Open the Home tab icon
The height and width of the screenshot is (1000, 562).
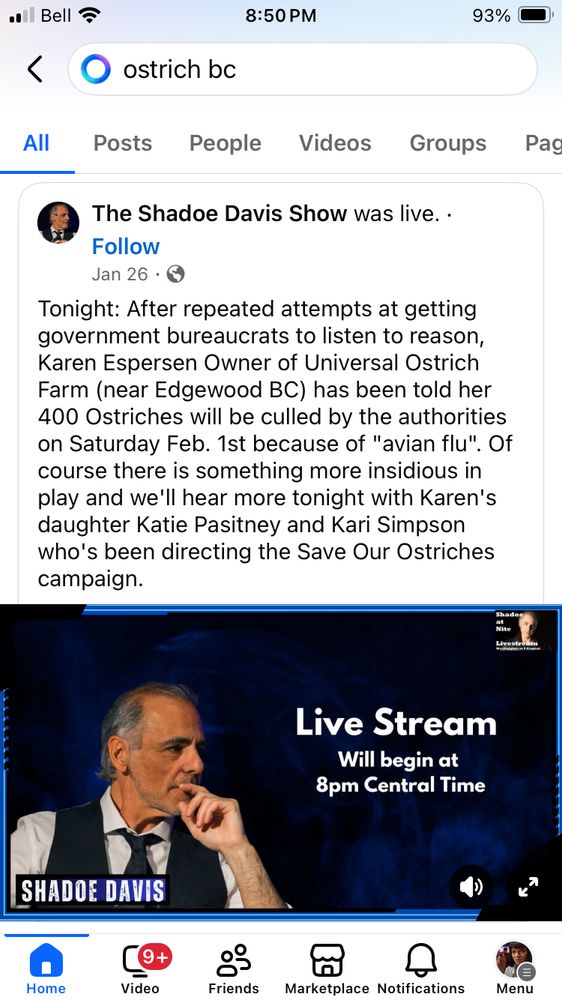click(46, 960)
